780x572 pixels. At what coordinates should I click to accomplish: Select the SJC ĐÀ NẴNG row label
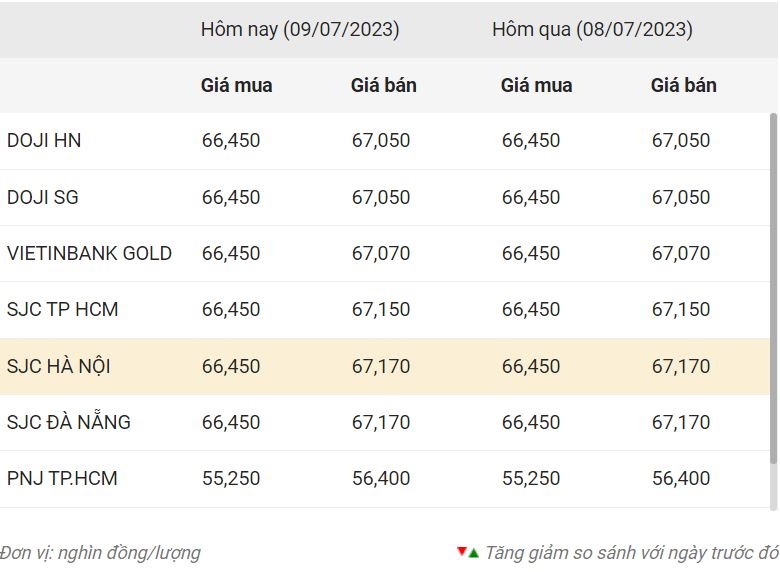69,422
